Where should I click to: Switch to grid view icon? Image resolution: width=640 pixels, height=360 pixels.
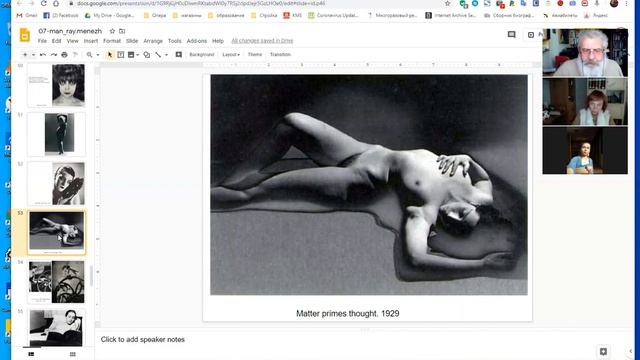tap(73, 354)
